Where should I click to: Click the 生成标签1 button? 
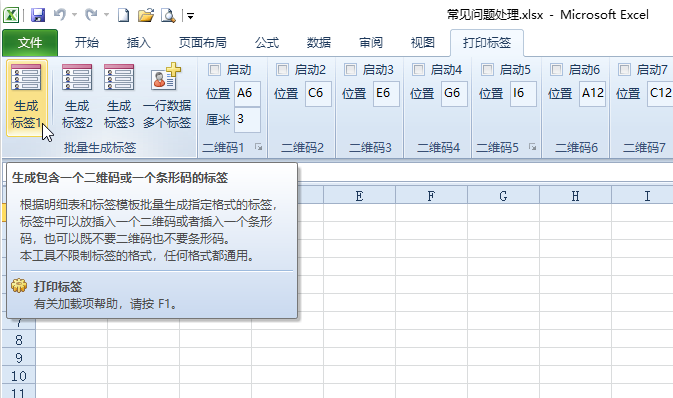point(27,97)
